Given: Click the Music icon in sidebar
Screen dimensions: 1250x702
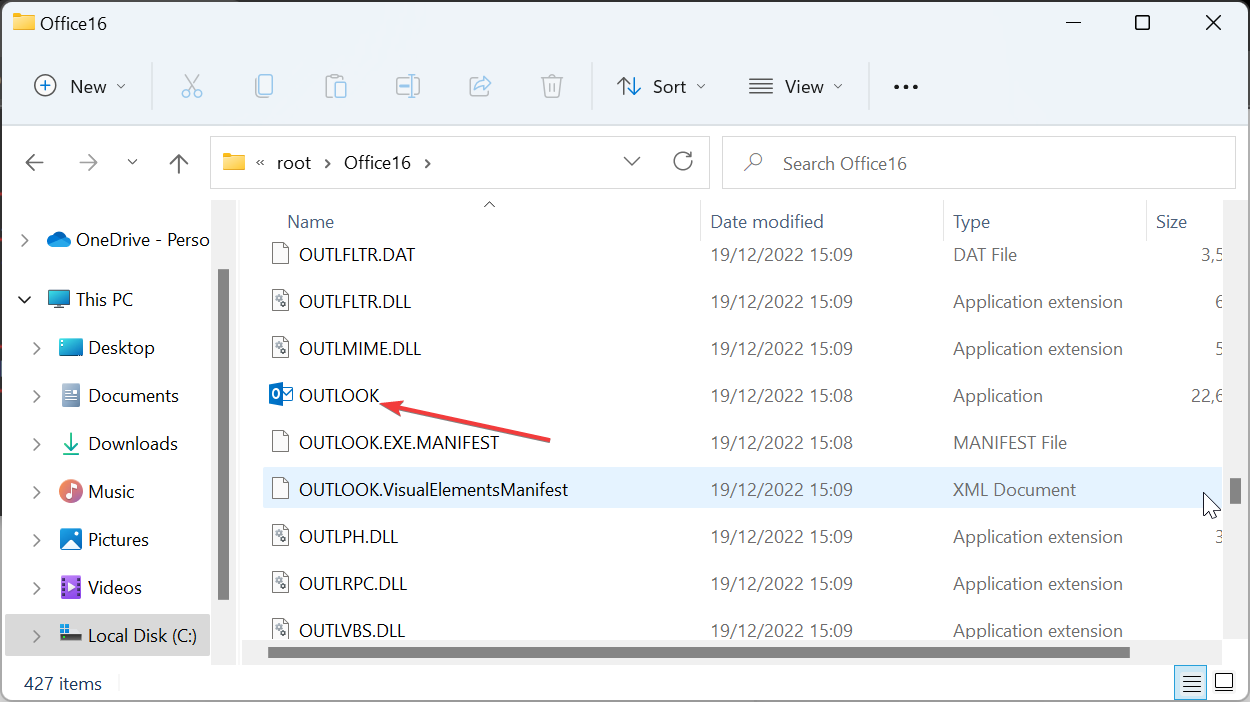Looking at the screenshot, I should (x=71, y=491).
